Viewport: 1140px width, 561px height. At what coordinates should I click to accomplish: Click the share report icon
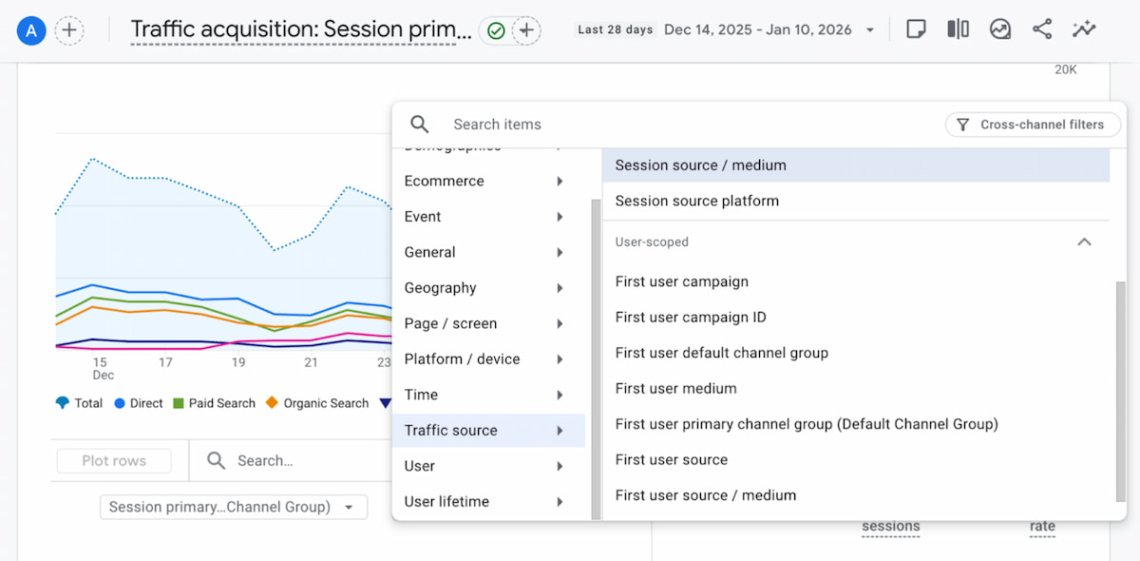[1042, 29]
